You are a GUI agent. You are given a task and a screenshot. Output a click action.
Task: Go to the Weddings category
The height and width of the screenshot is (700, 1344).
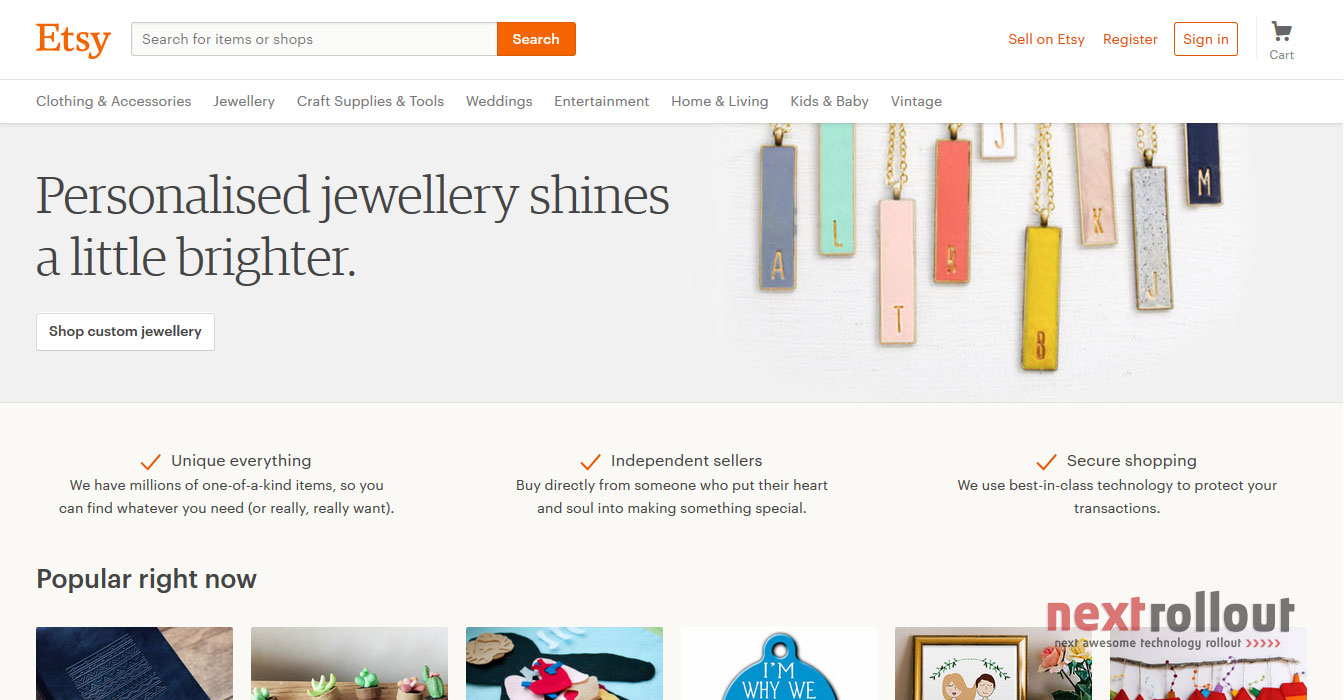point(499,101)
